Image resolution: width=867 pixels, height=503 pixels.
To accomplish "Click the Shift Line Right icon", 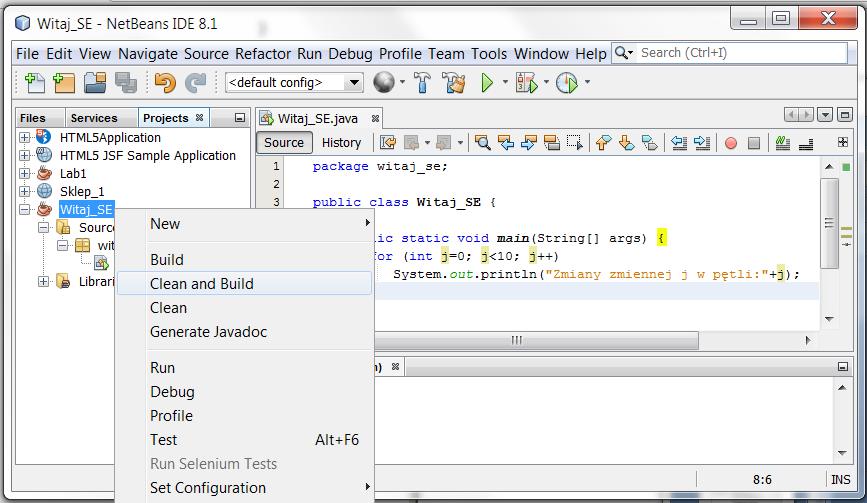I will 702,143.
